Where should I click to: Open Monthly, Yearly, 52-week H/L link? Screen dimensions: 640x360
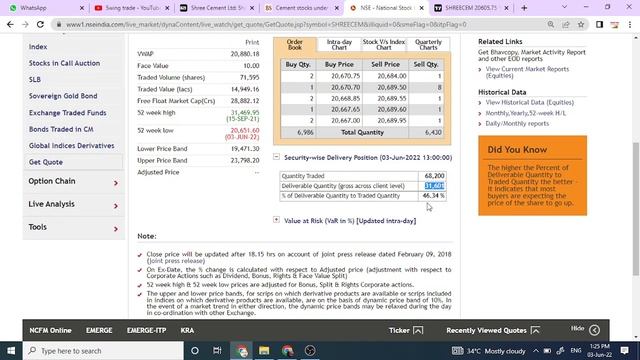526,113
